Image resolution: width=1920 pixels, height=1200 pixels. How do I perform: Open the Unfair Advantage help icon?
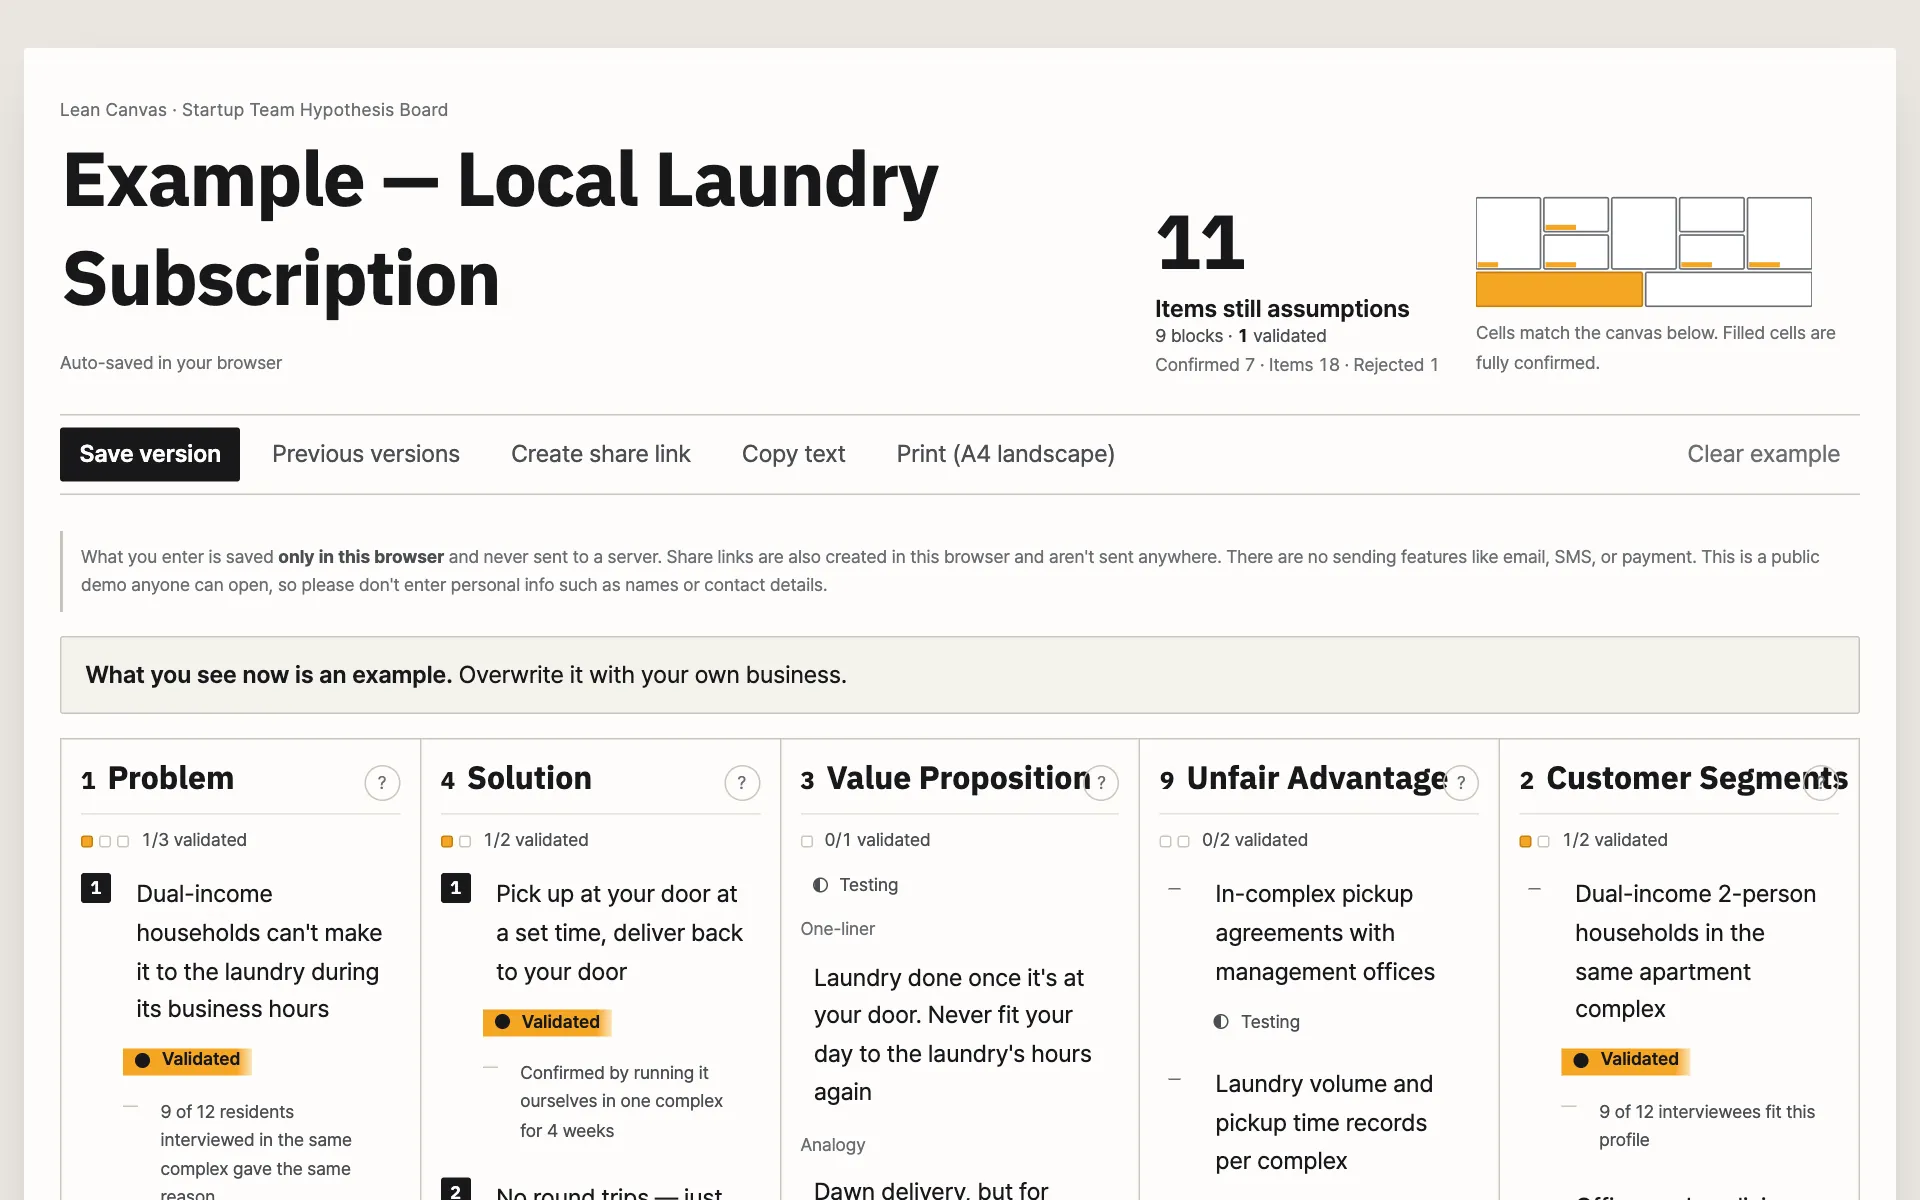tap(1461, 783)
